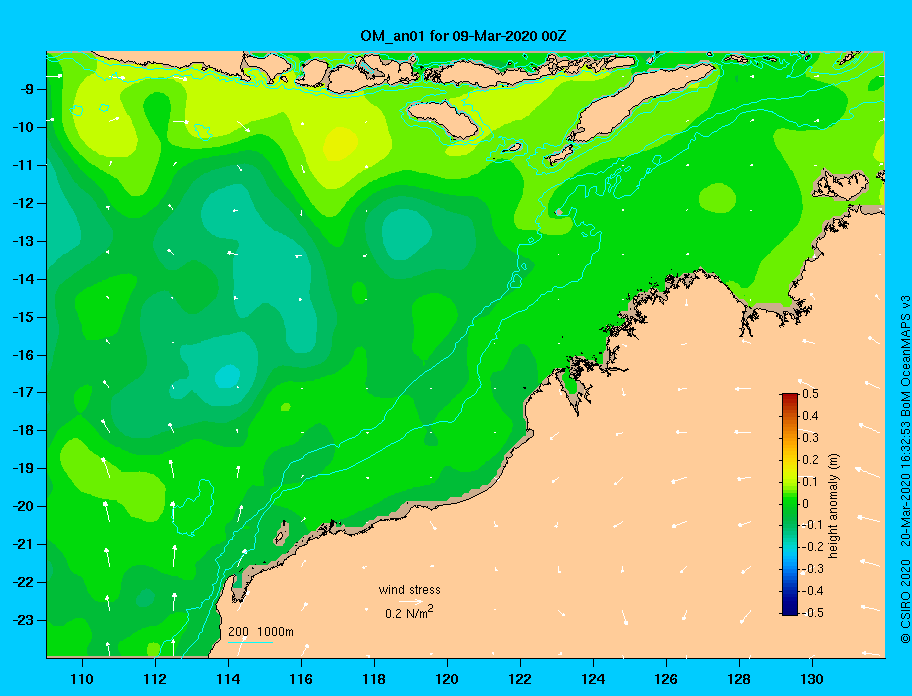Click the map title 'OM_an01 for 09-Mar-2020 00Z'

point(463,36)
